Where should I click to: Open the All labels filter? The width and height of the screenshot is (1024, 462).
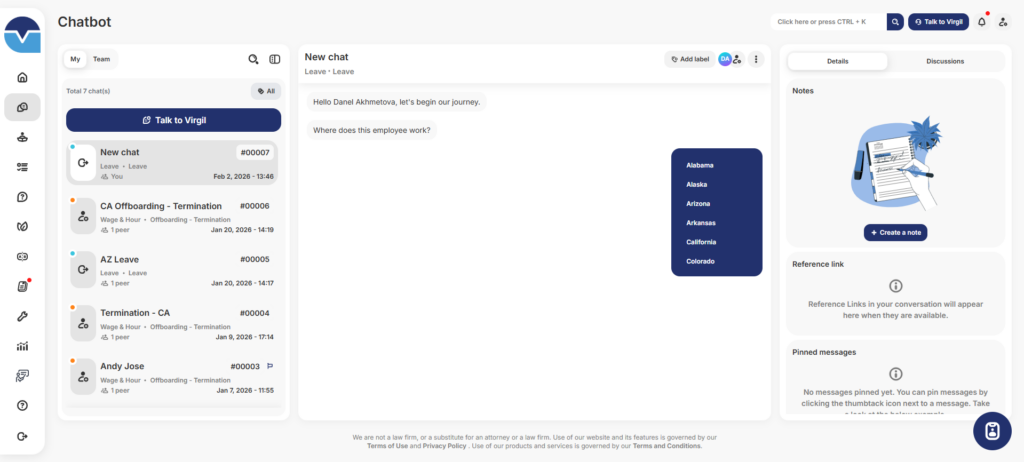pos(266,91)
